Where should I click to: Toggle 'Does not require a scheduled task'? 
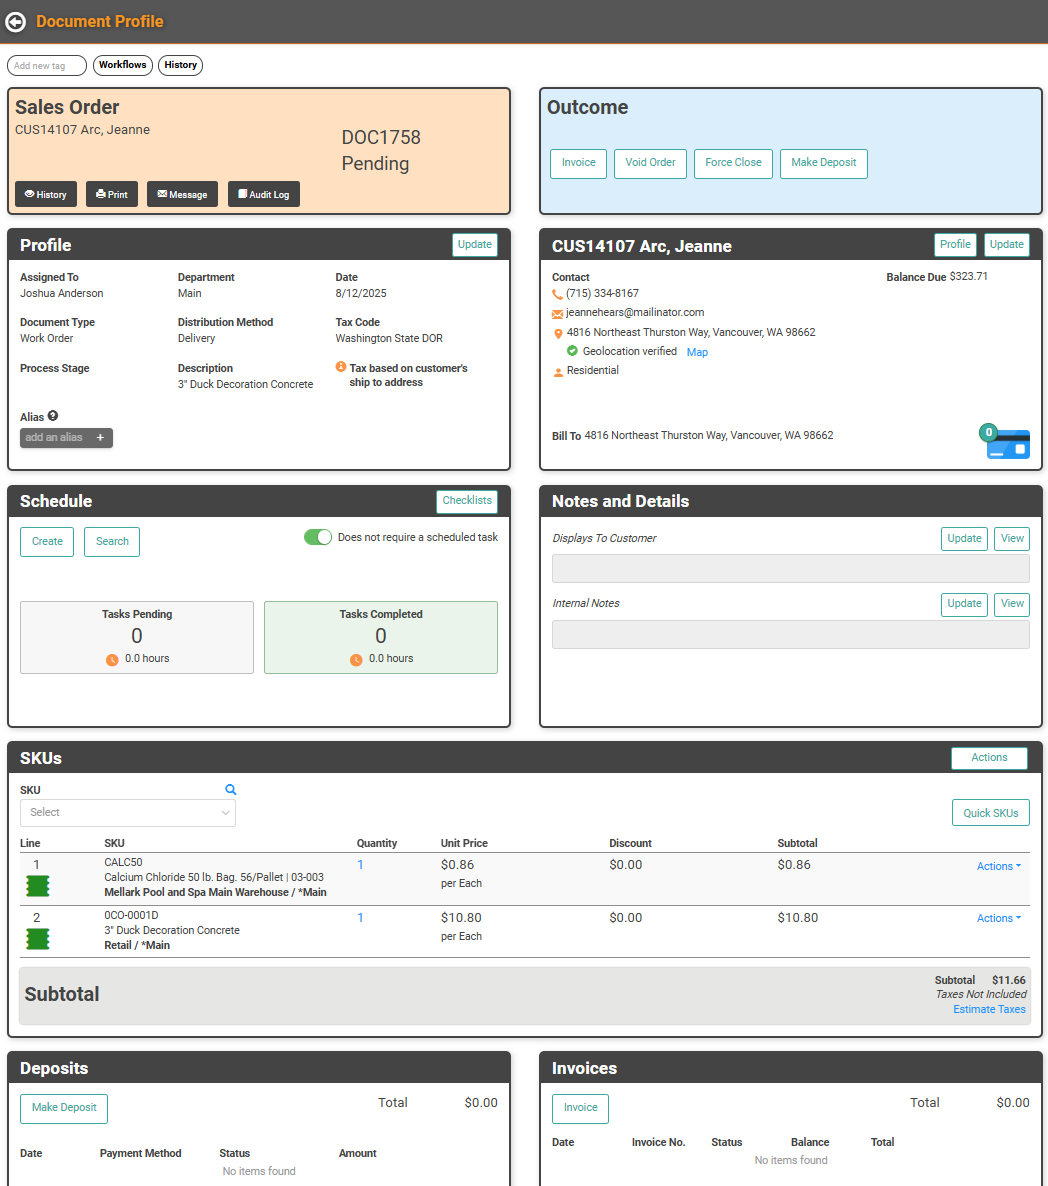(x=317, y=537)
